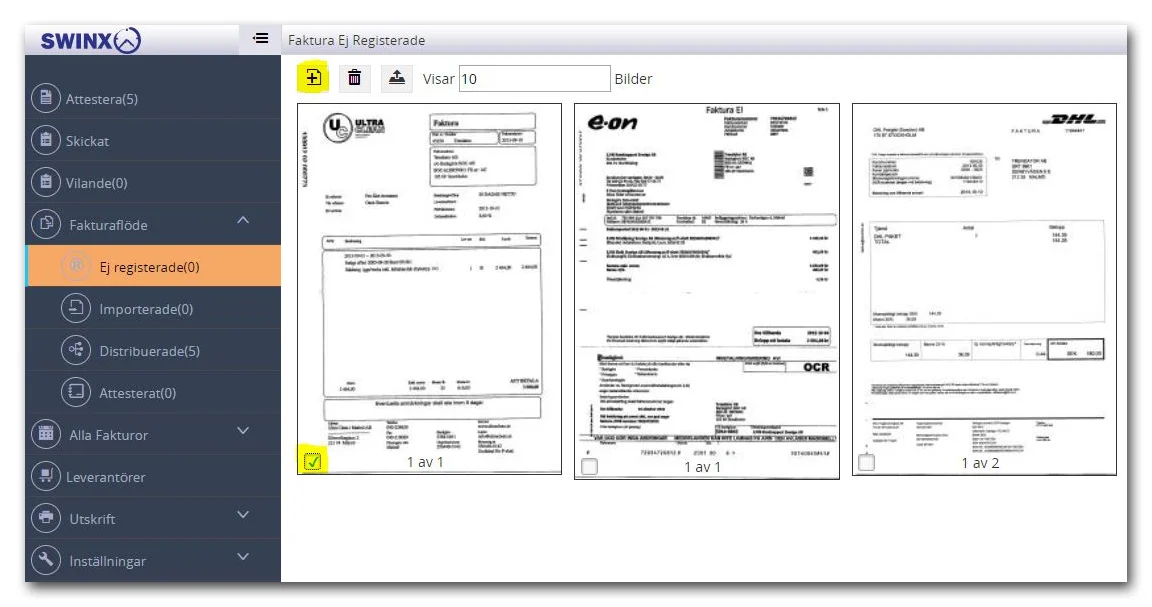Click the Fakturaflöde copy icon

click(x=46, y=224)
